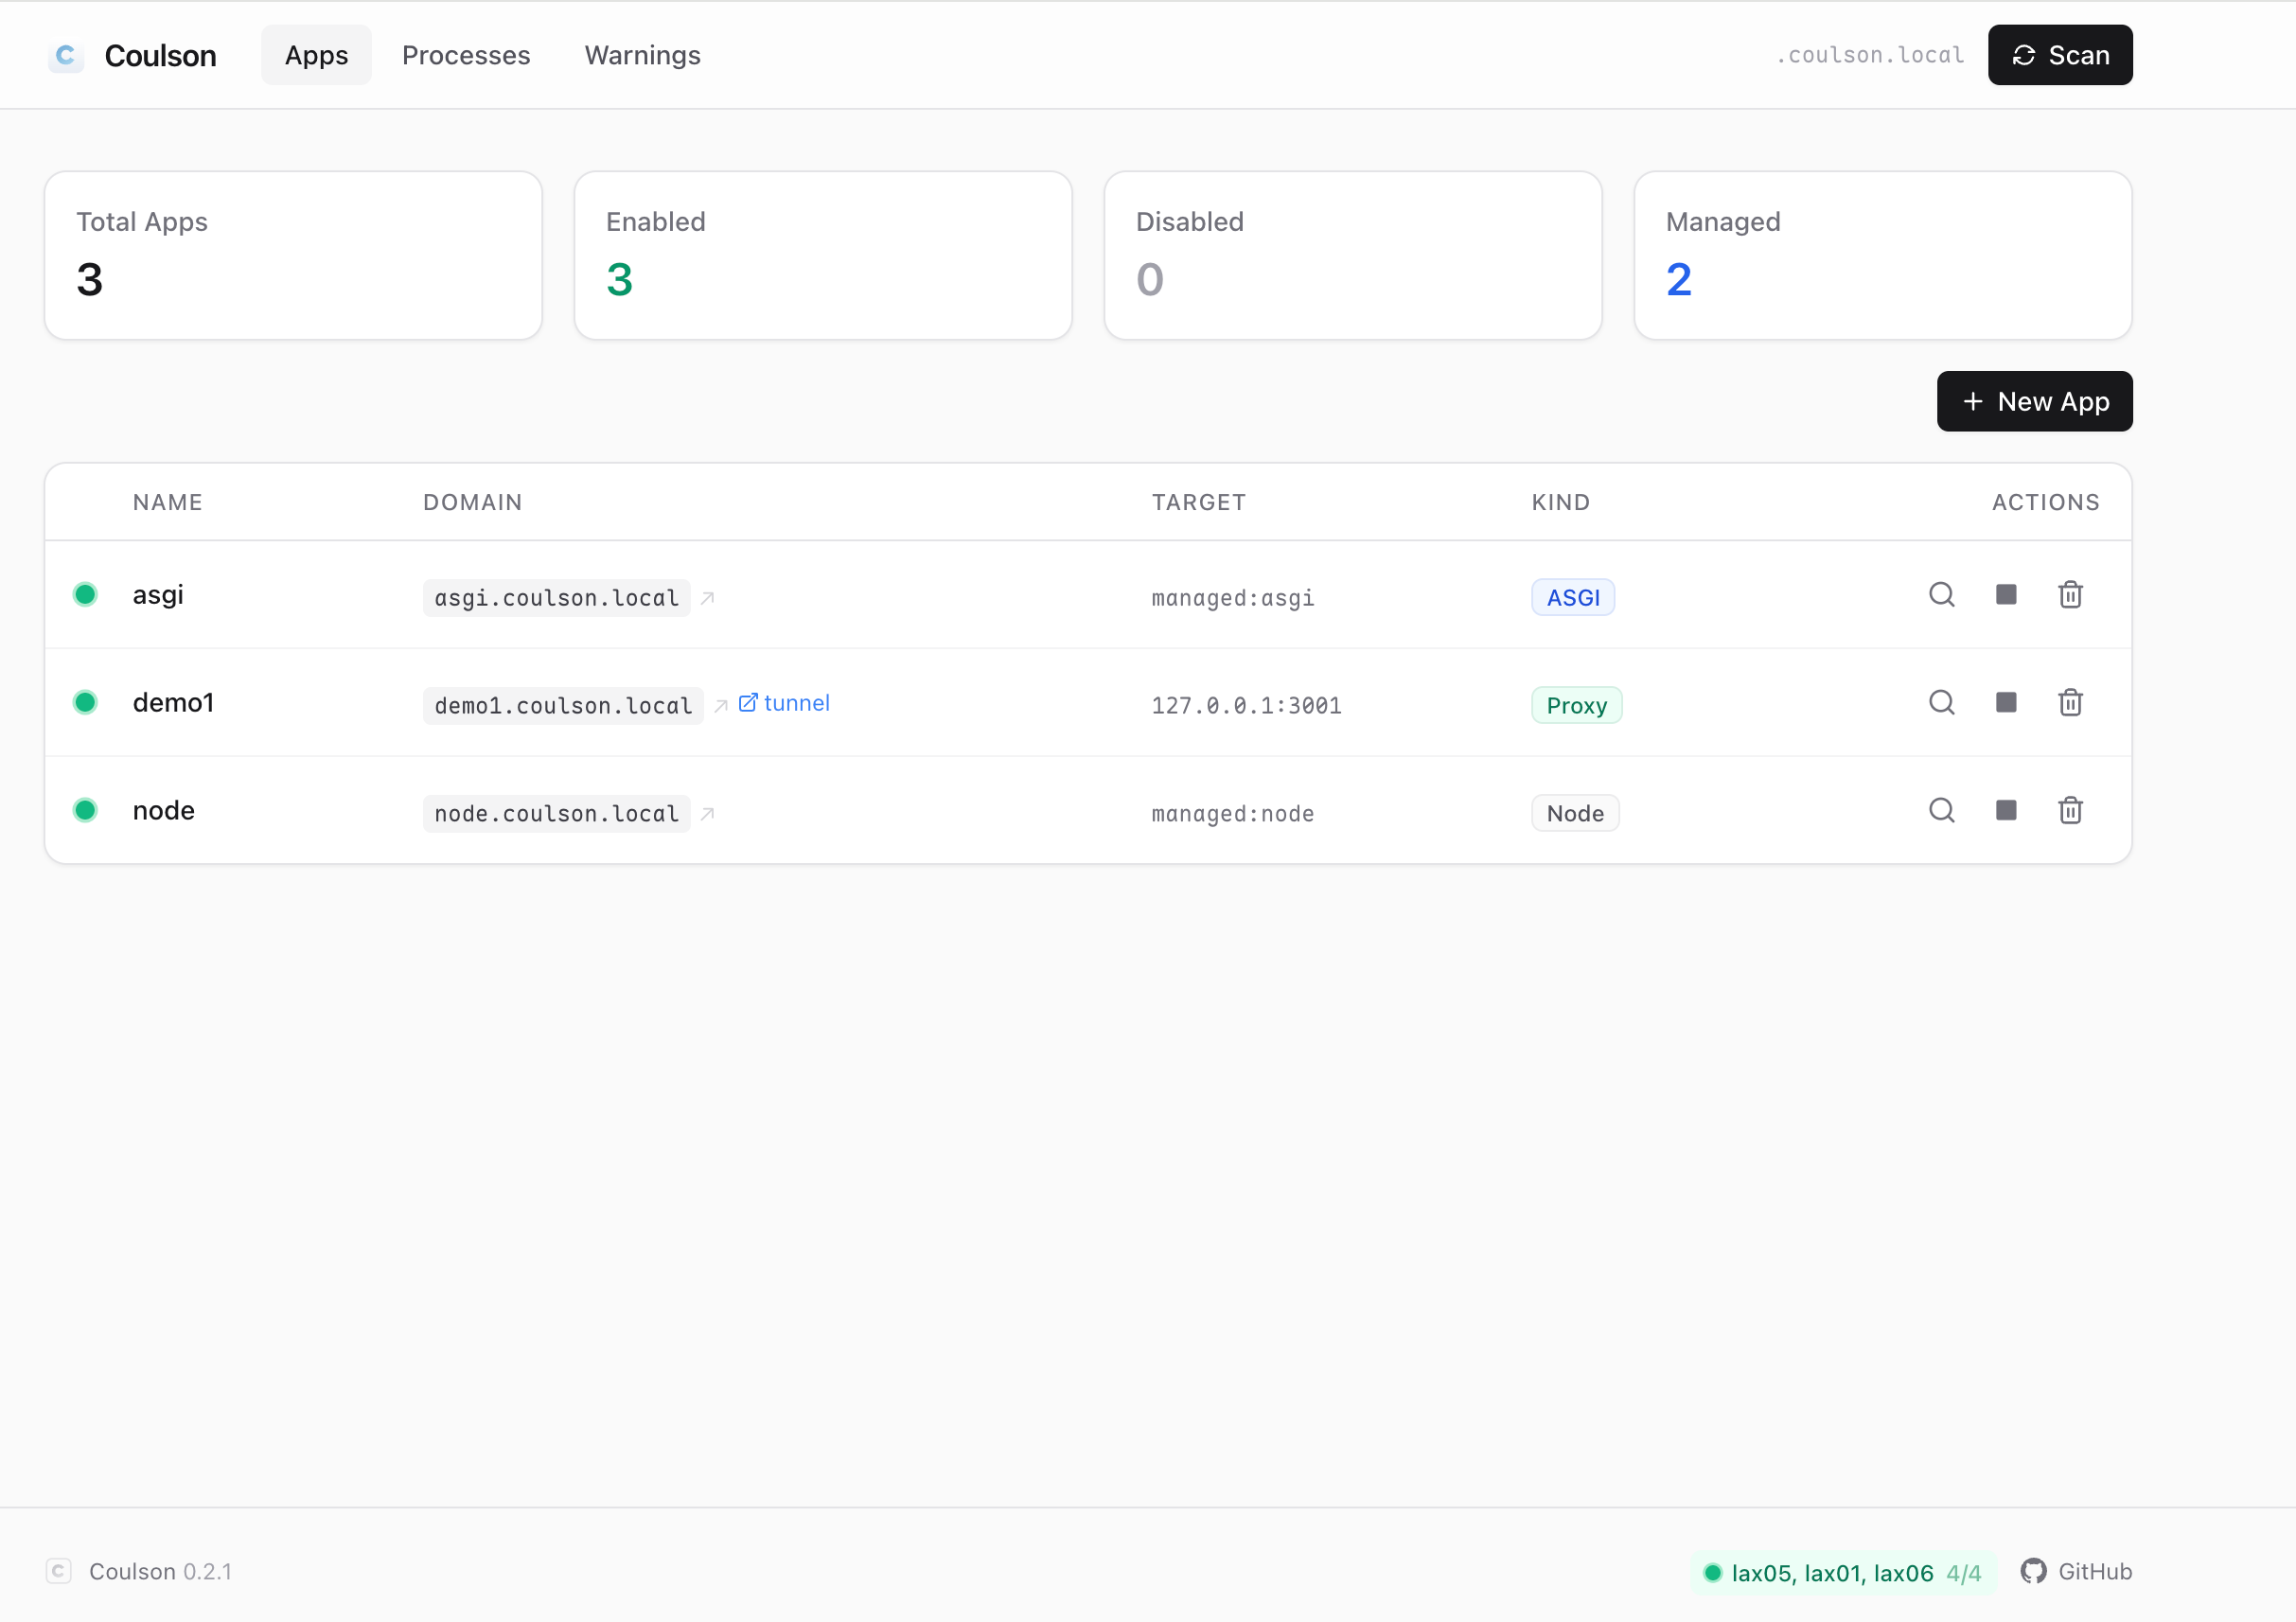Delete the node app via trash icon

click(2070, 811)
